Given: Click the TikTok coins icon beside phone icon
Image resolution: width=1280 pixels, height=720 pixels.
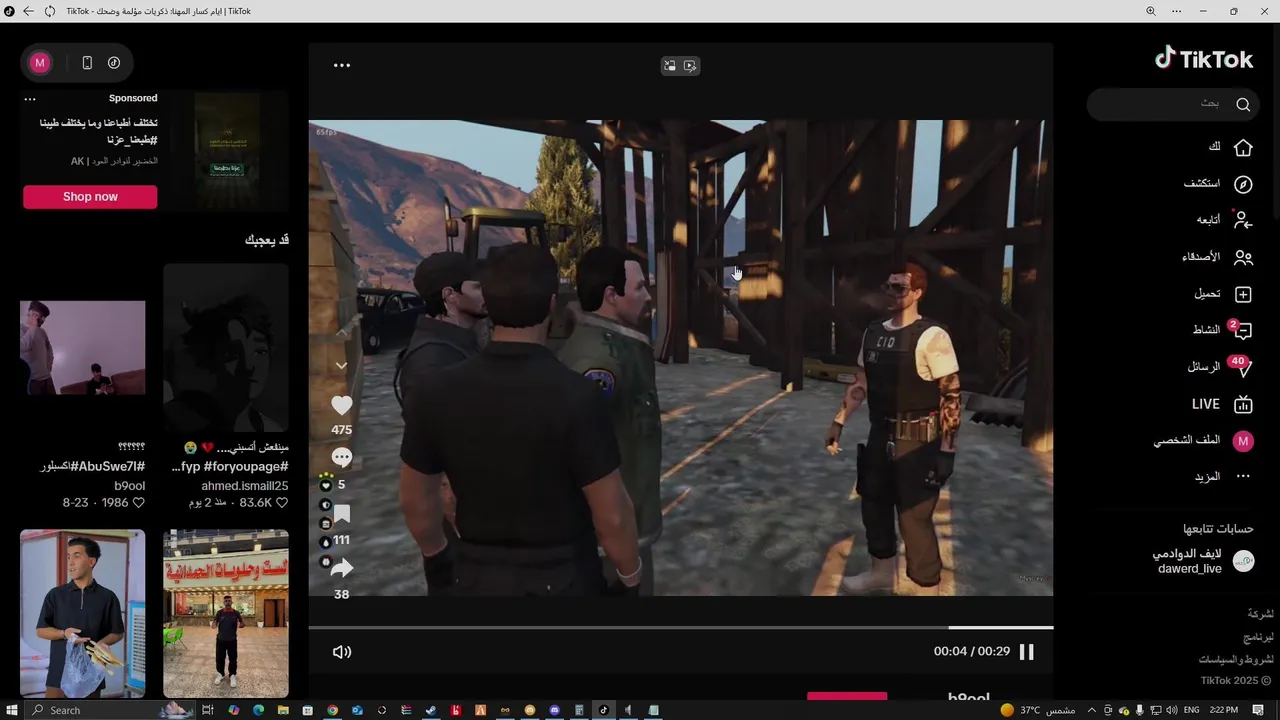Looking at the screenshot, I should click(x=114, y=63).
